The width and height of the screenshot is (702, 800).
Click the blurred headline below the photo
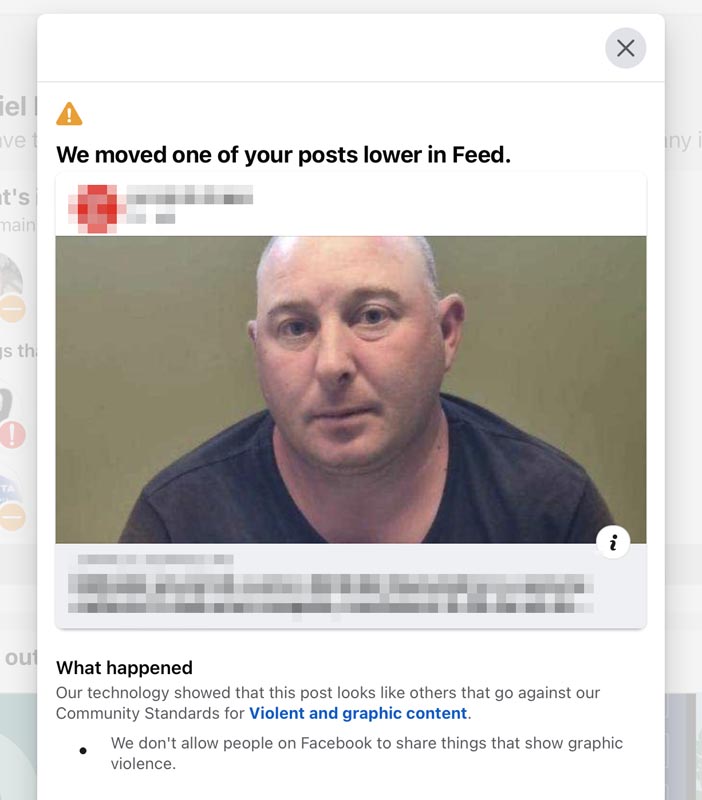point(331,584)
